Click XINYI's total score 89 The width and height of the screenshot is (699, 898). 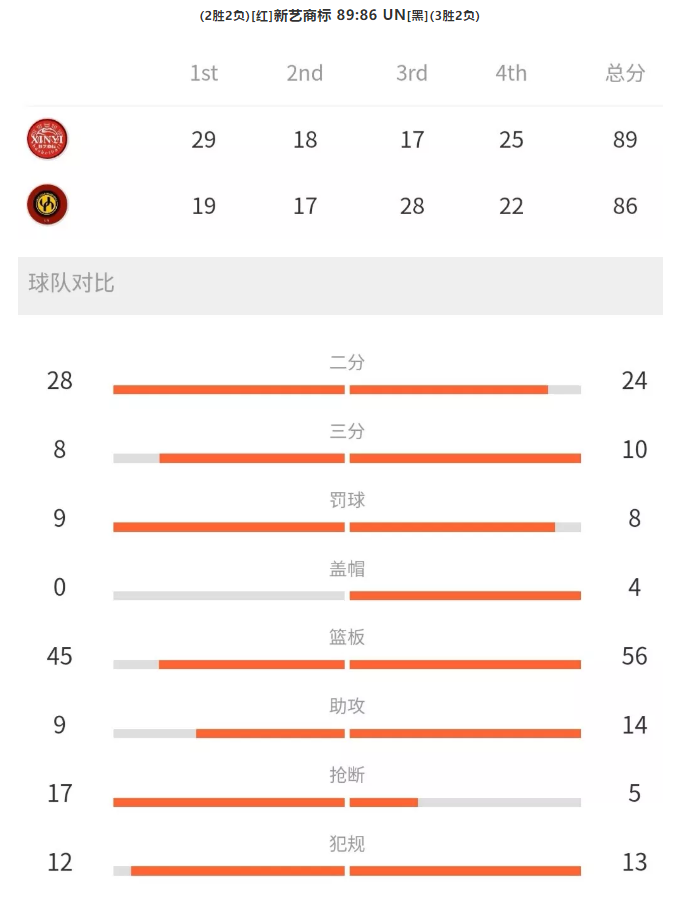(x=625, y=140)
